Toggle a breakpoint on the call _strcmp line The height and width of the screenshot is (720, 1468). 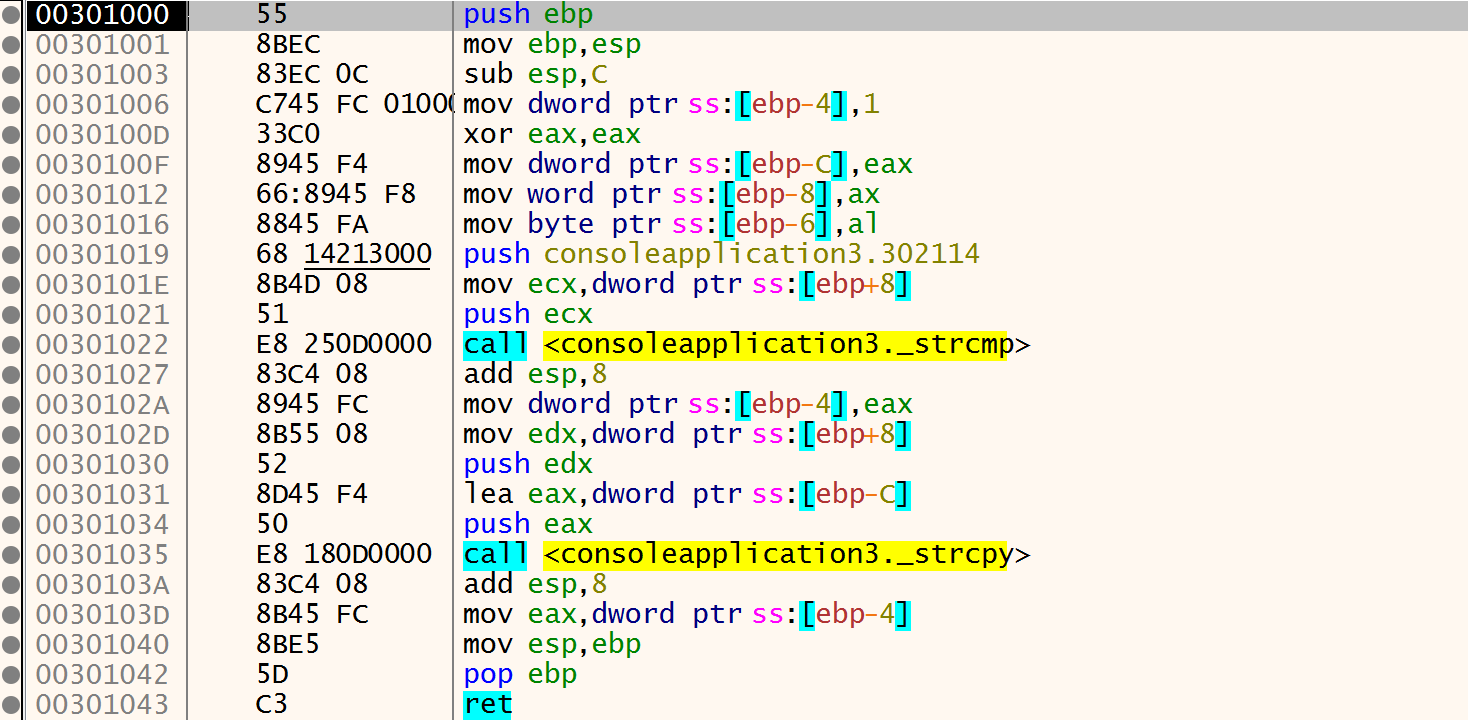tap(10, 344)
